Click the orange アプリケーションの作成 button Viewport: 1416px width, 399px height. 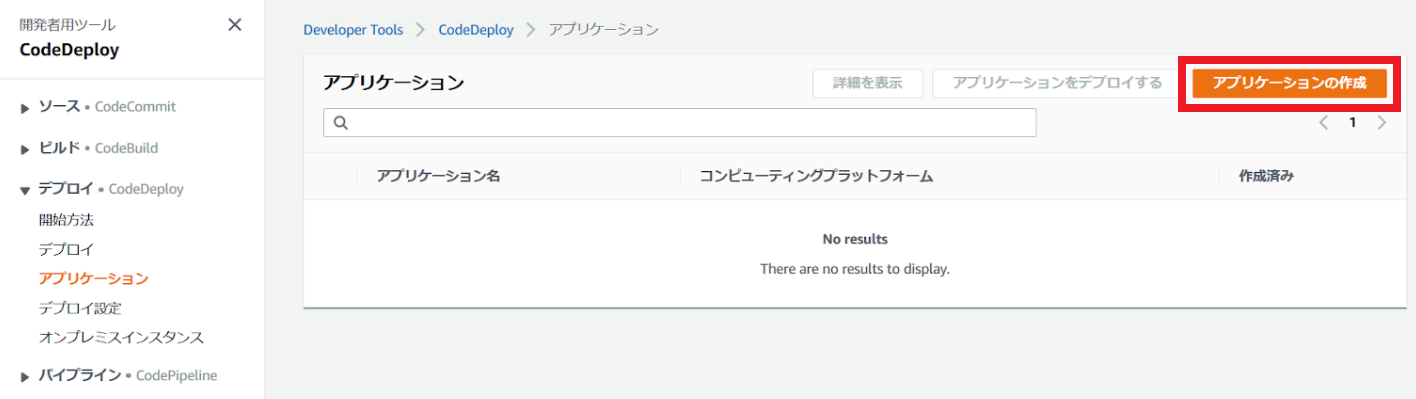1289,83
